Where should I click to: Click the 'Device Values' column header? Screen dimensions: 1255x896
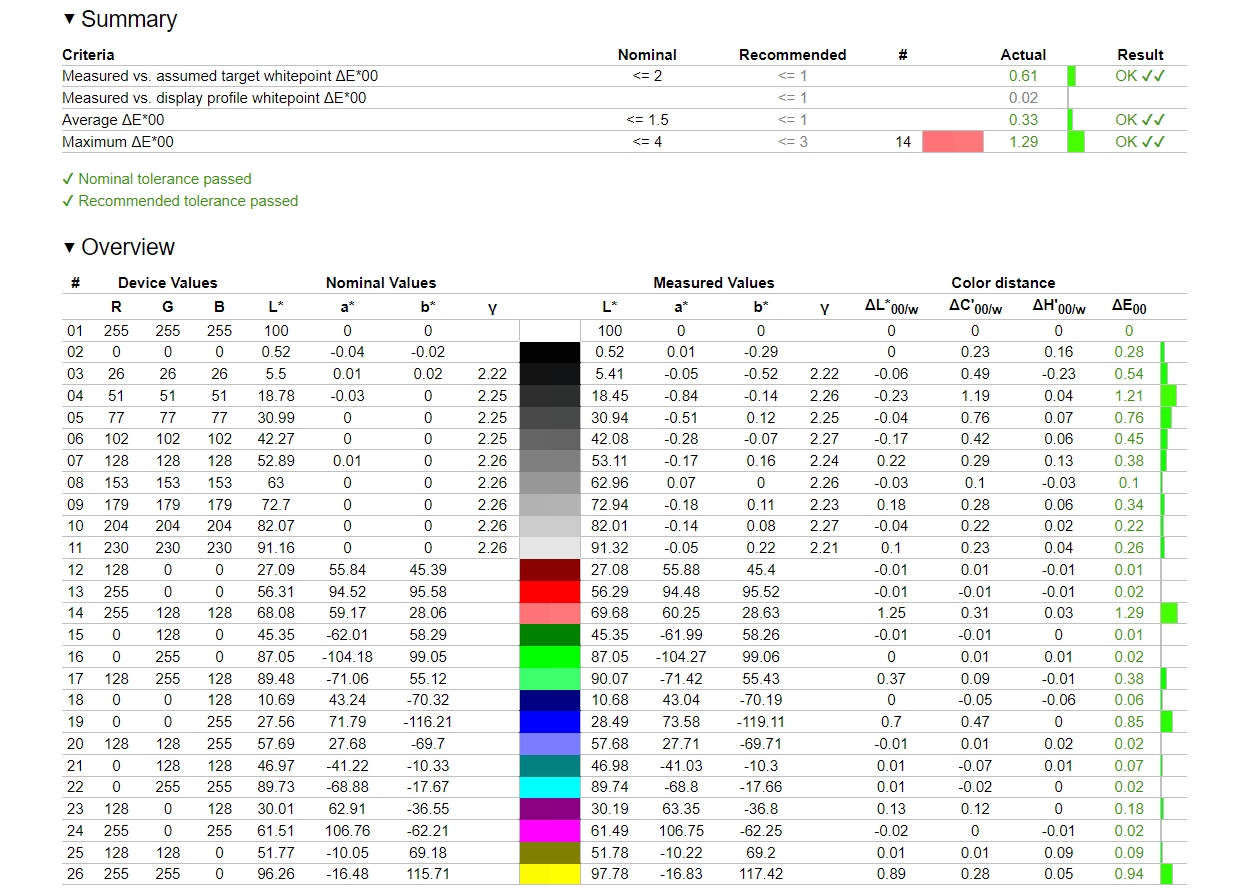[167, 283]
